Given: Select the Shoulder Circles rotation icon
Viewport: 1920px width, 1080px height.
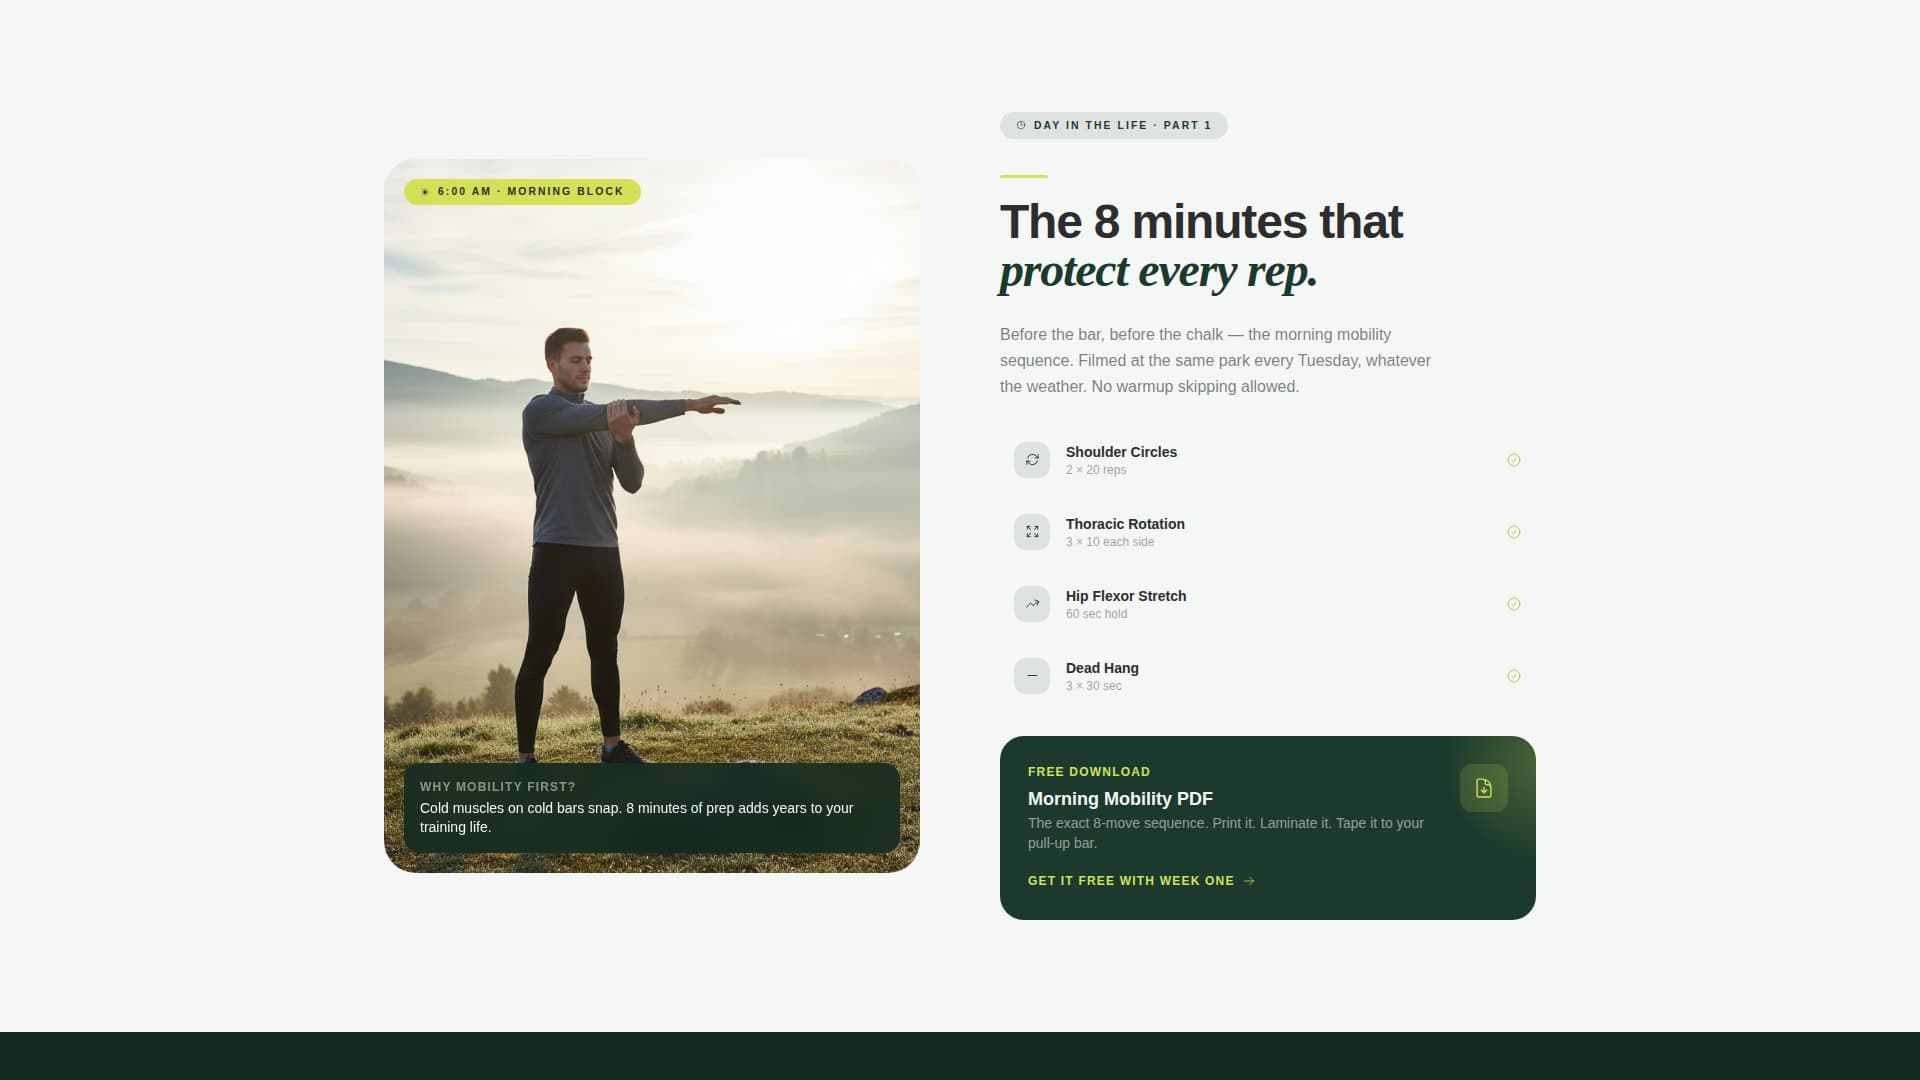Looking at the screenshot, I should 1031,460.
